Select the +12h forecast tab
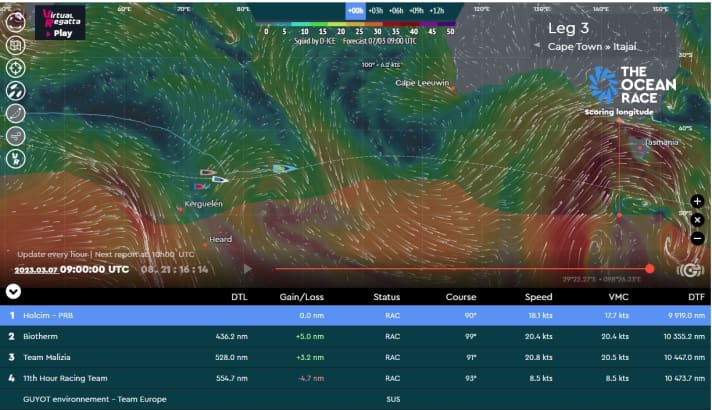This screenshot has width=712, height=410. point(436,11)
